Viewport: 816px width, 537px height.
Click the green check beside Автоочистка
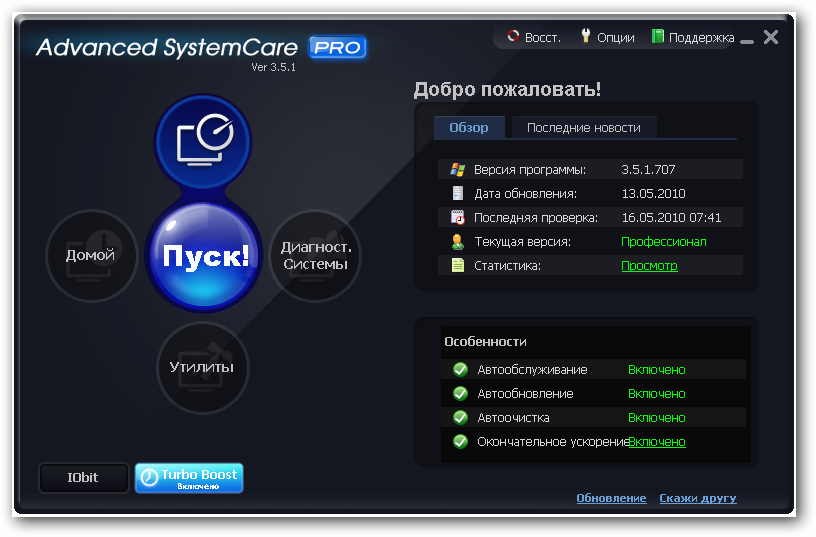[x=460, y=417]
